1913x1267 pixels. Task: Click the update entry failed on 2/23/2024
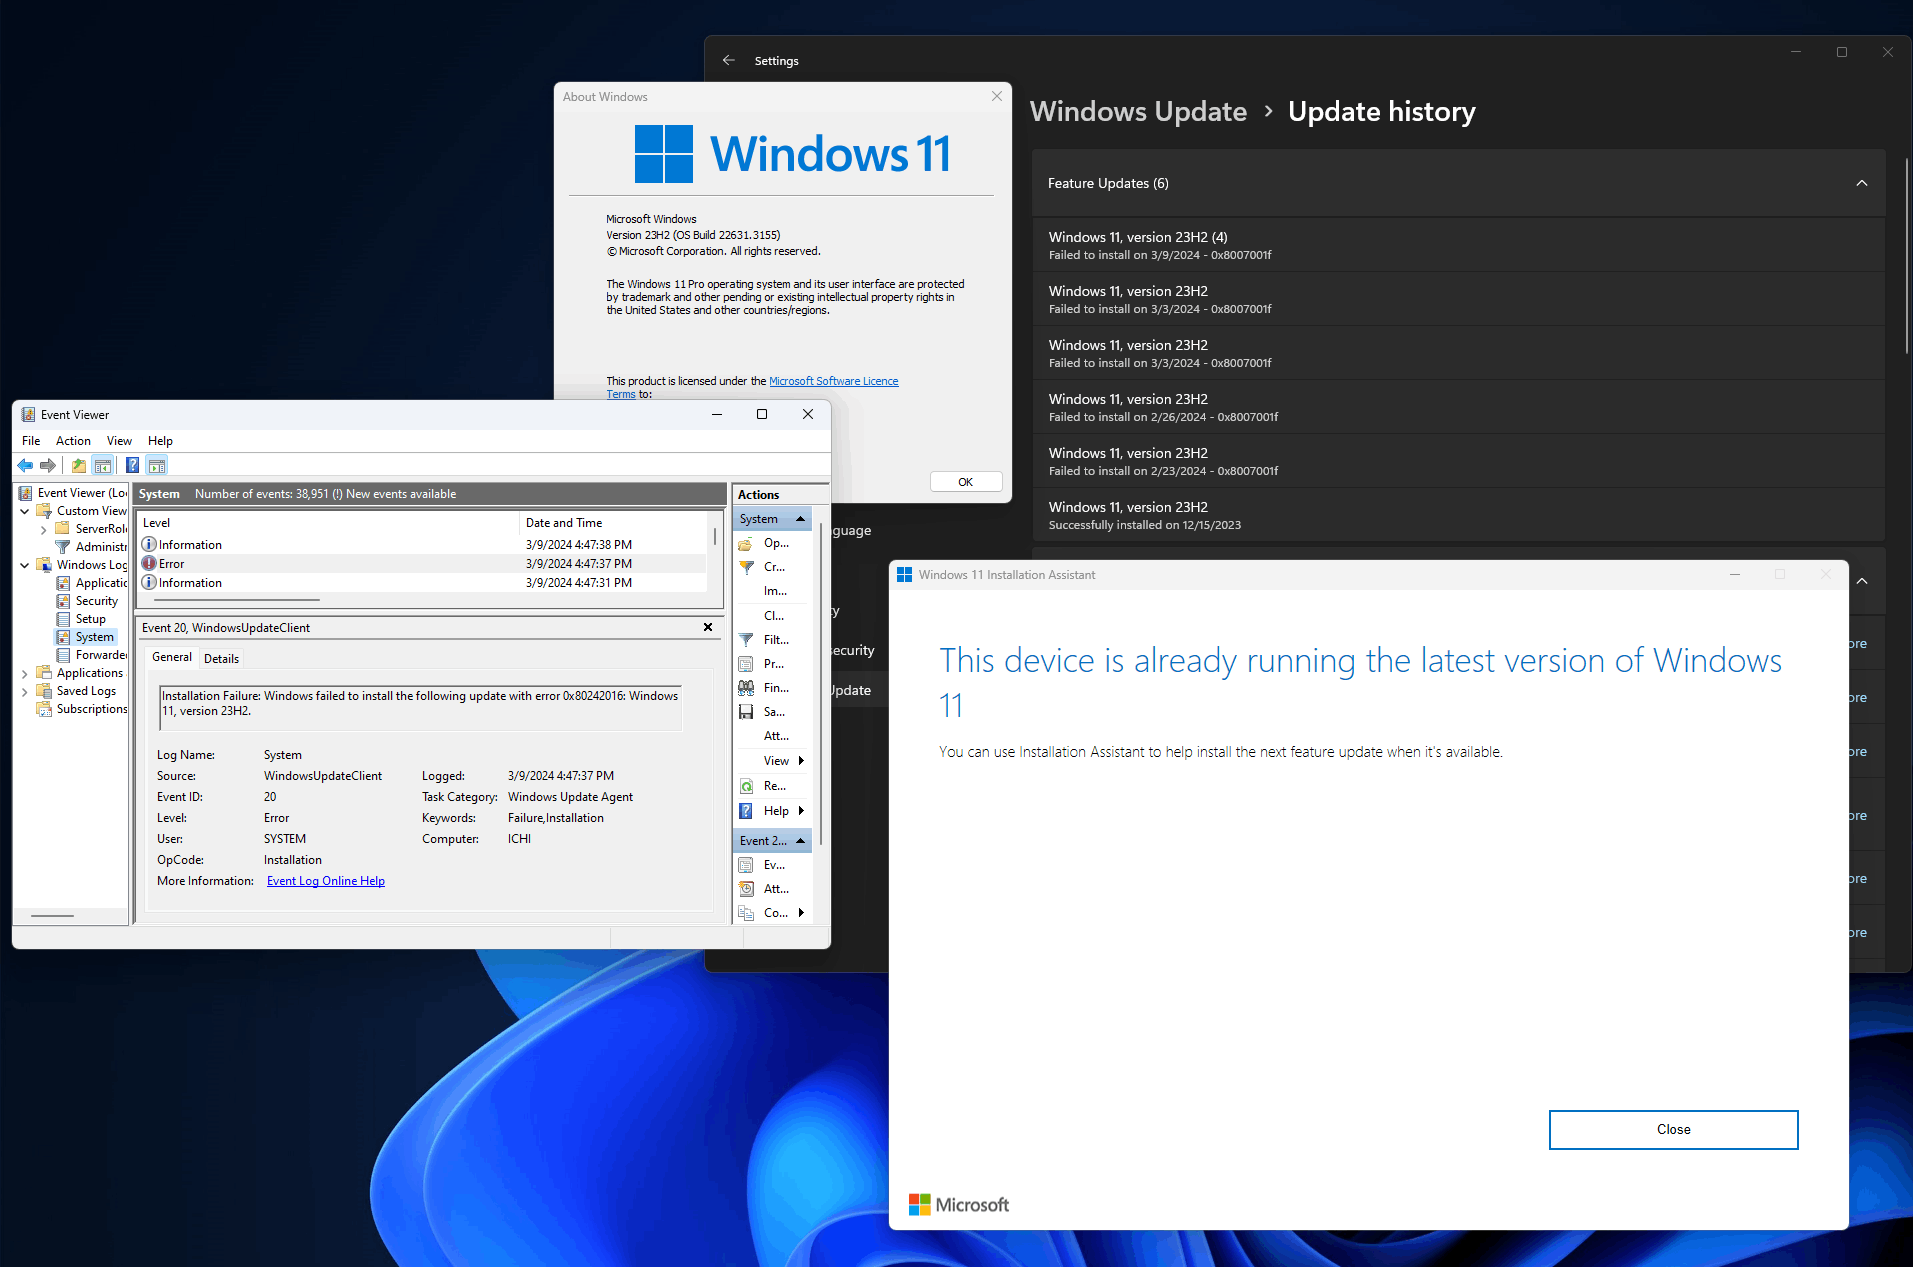click(x=1458, y=461)
